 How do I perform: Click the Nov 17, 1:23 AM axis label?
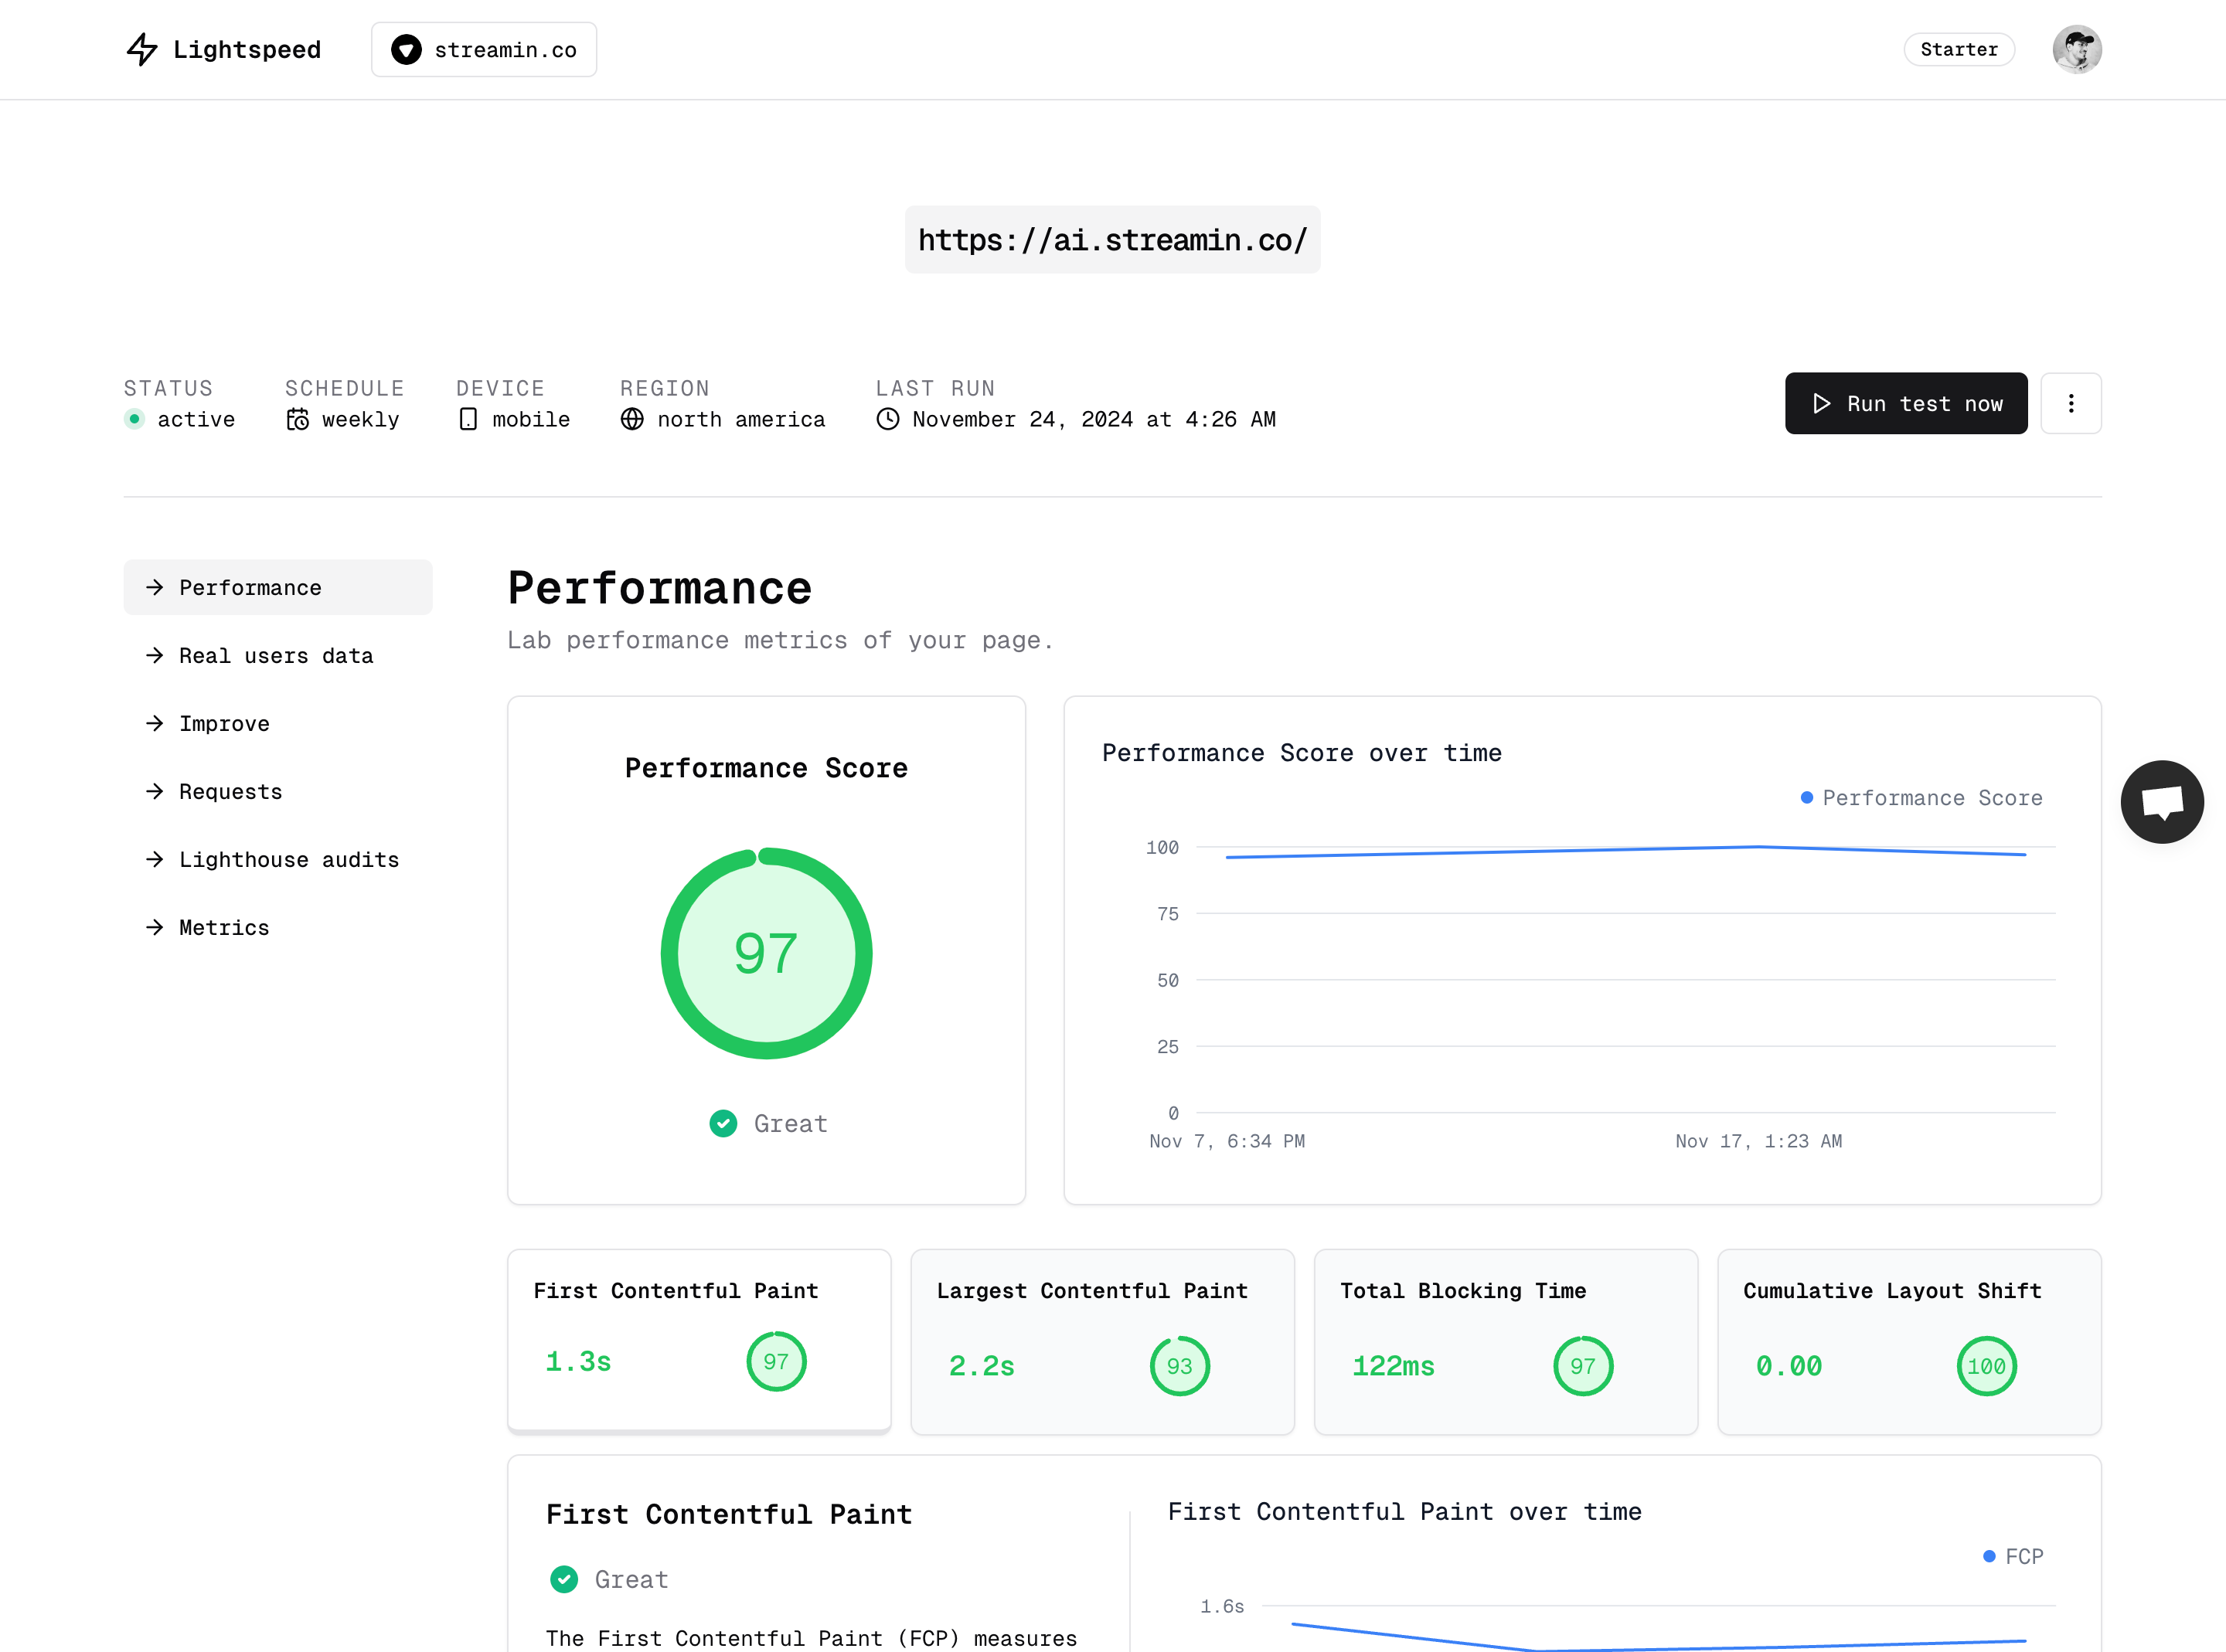[1758, 1141]
